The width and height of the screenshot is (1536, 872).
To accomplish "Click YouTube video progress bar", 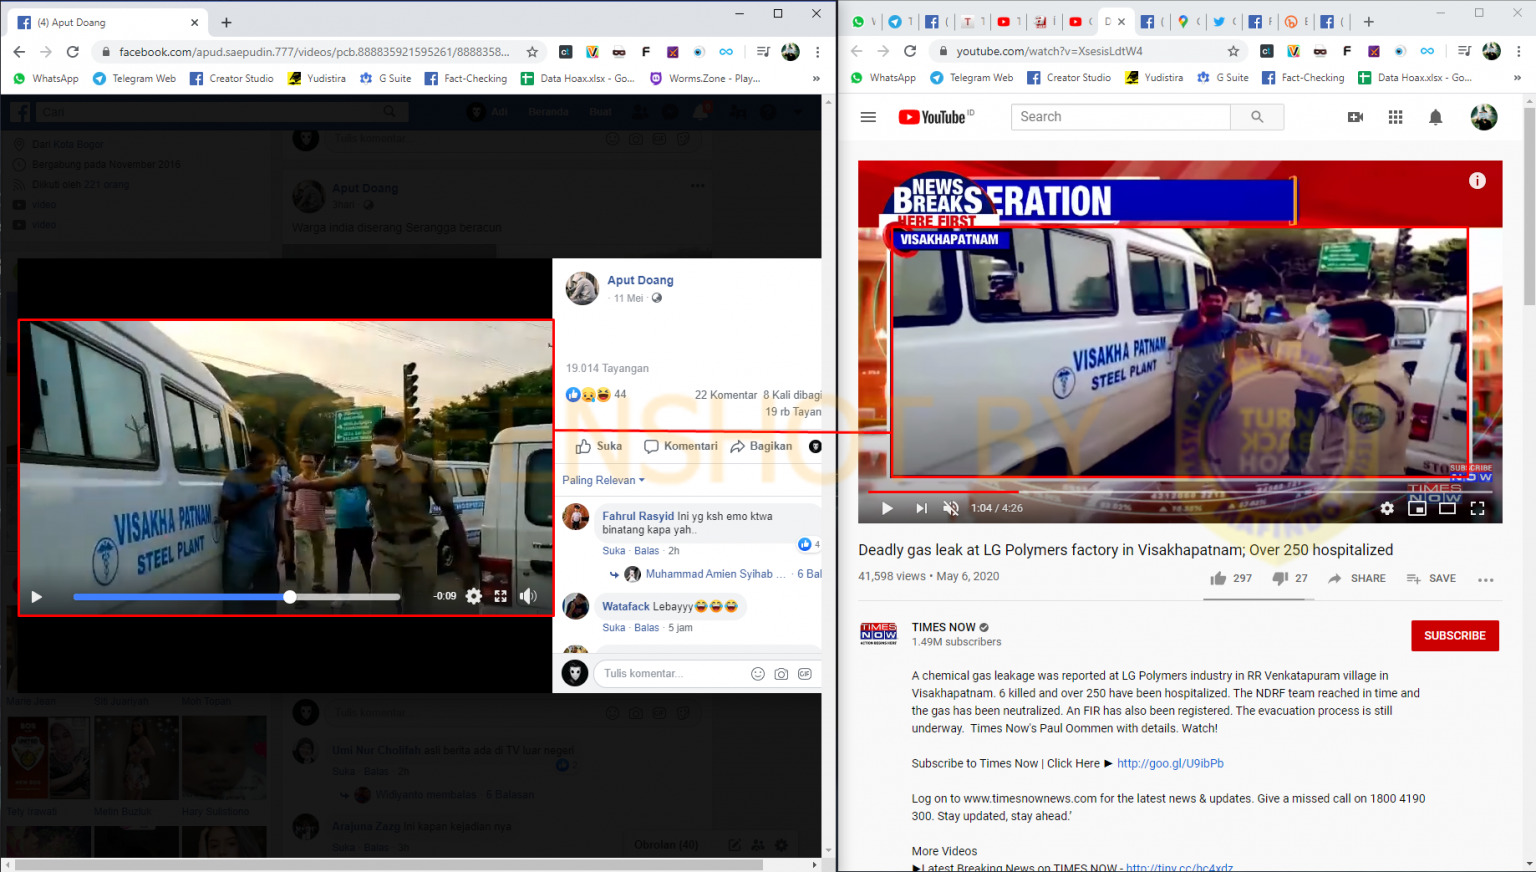I will 1180,491.
